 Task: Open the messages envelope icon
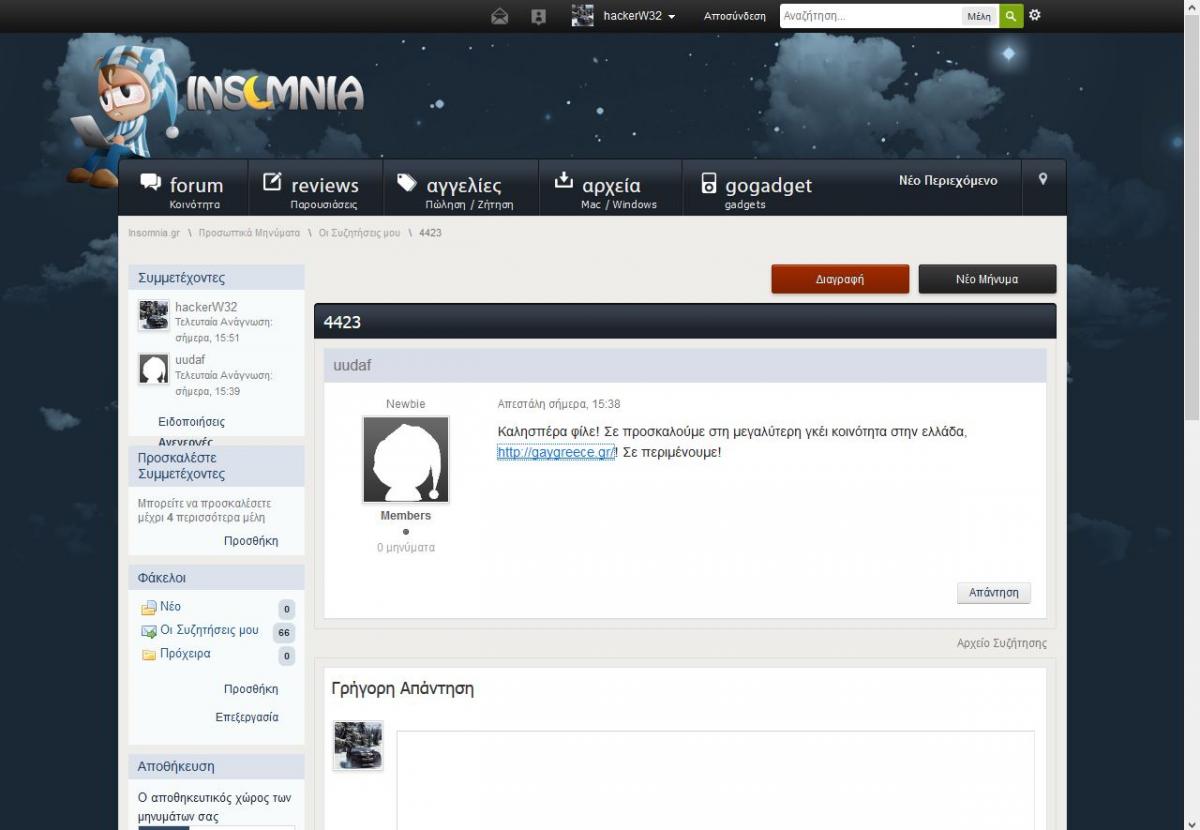point(499,16)
